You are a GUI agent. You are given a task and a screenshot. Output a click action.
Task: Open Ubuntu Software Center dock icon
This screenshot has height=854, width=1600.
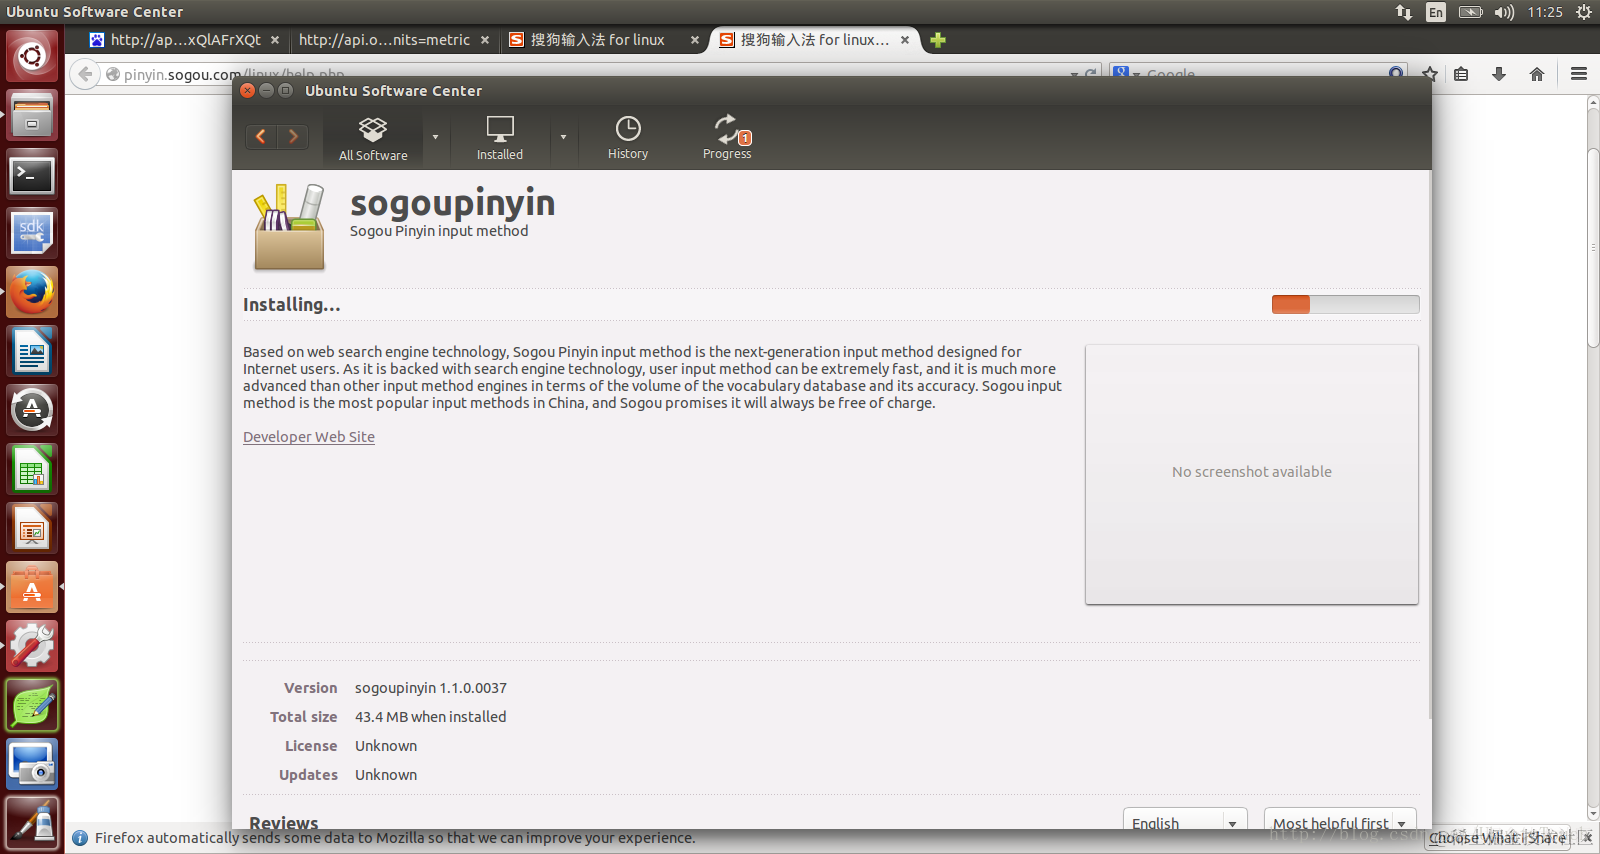click(32, 587)
